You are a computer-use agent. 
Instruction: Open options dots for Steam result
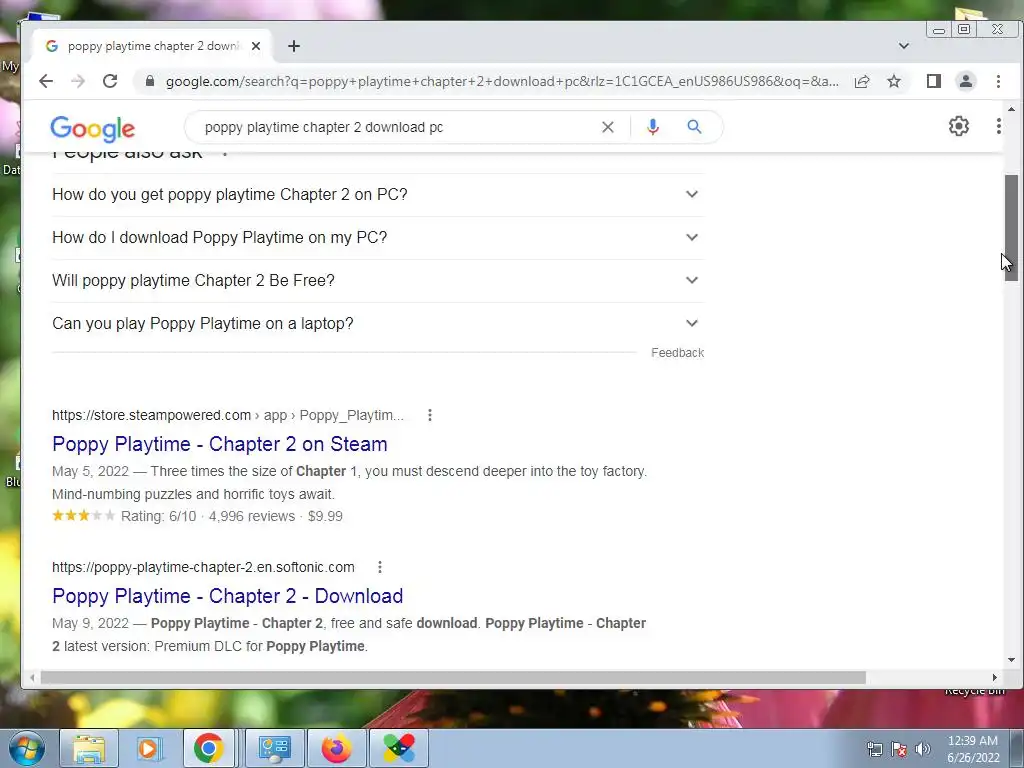click(x=430, y=415)
